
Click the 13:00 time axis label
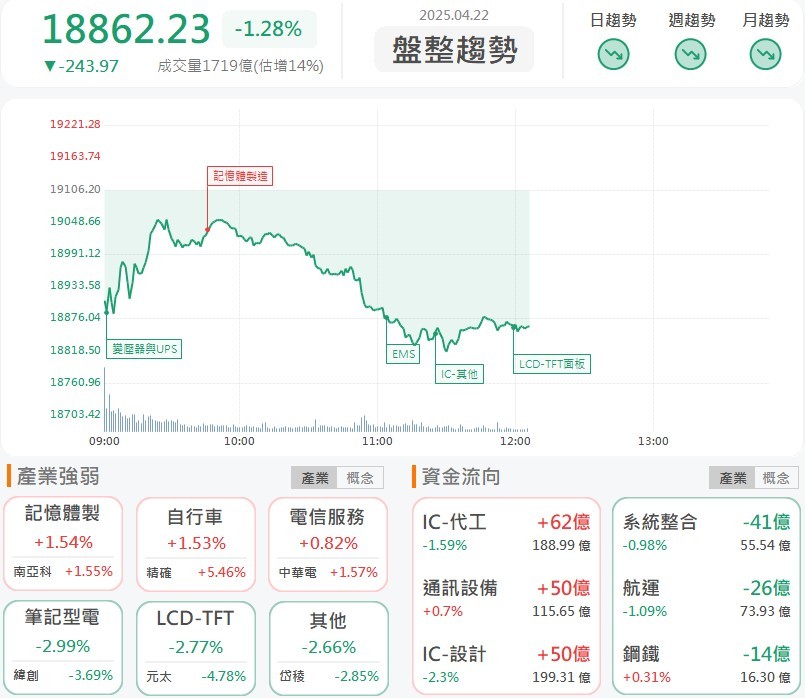tap(653, 441)
